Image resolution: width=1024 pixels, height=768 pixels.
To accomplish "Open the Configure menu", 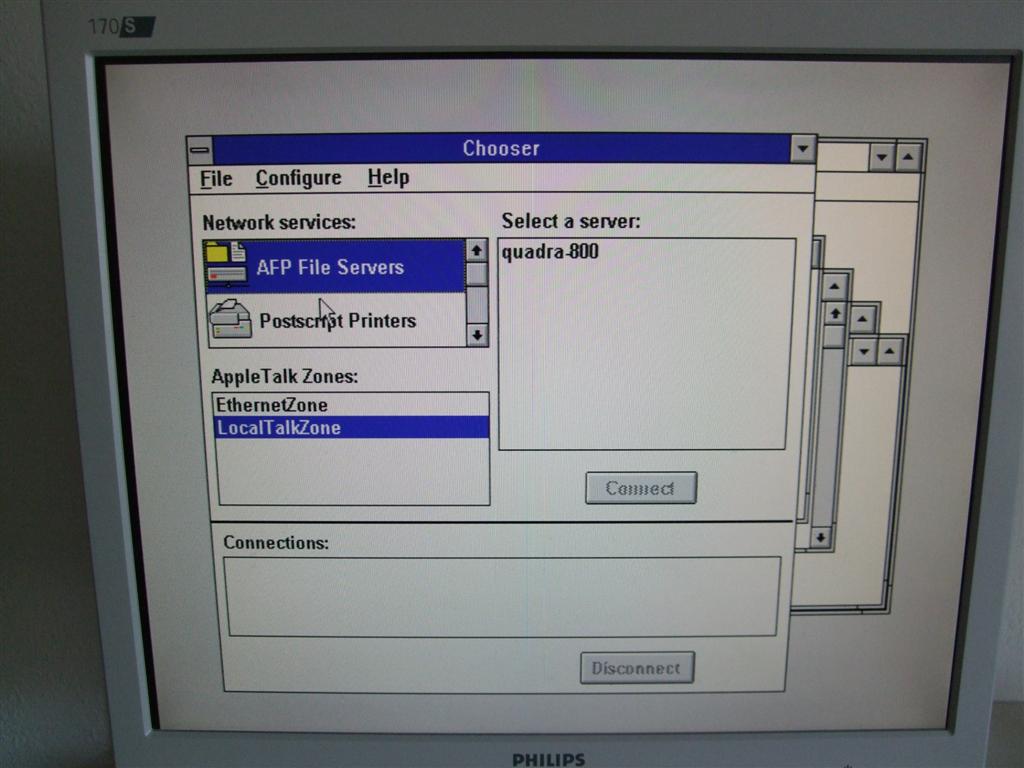I will 298,178.
